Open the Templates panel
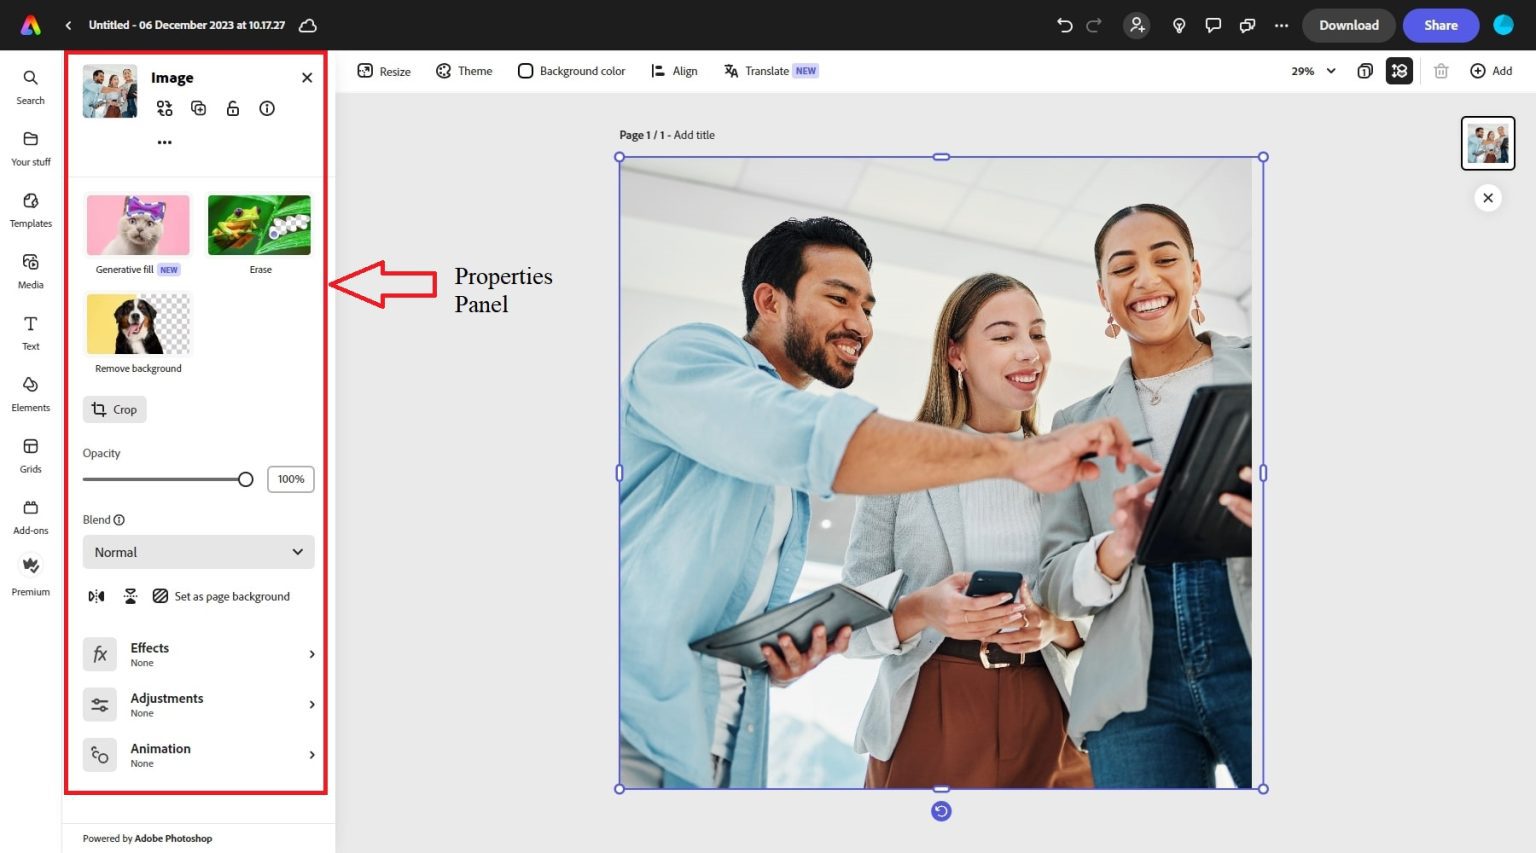This screenshot has height=853, width=1536. click(x=30, y=209)
